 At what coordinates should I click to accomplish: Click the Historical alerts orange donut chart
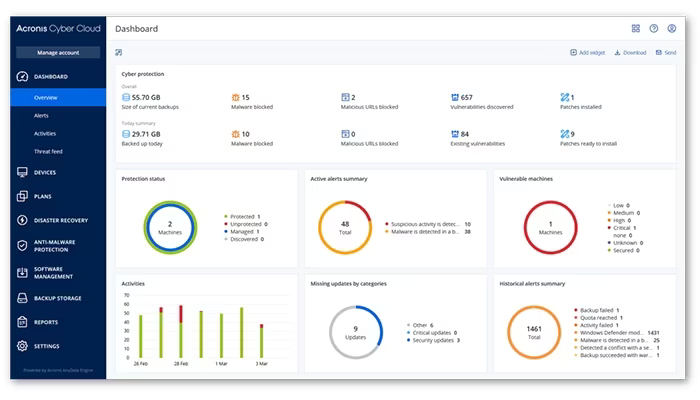pyautogui.click(x=534, y=332)
